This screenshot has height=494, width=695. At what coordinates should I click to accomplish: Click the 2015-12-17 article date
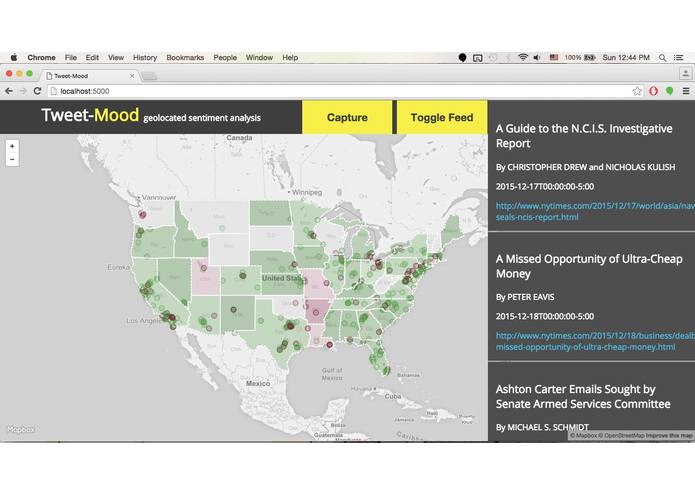(x=545, y=187)
